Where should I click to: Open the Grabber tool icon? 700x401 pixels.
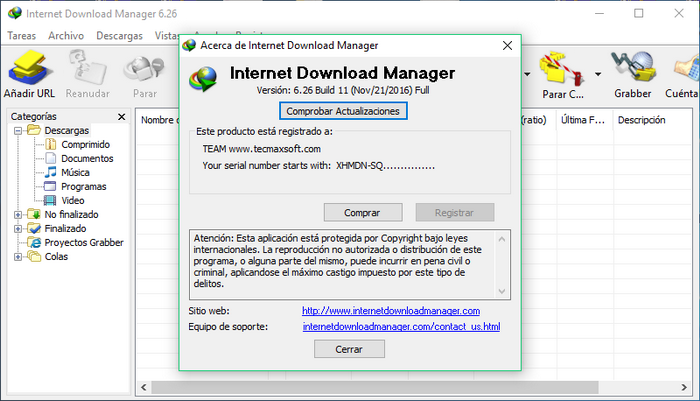coord(633,68)
